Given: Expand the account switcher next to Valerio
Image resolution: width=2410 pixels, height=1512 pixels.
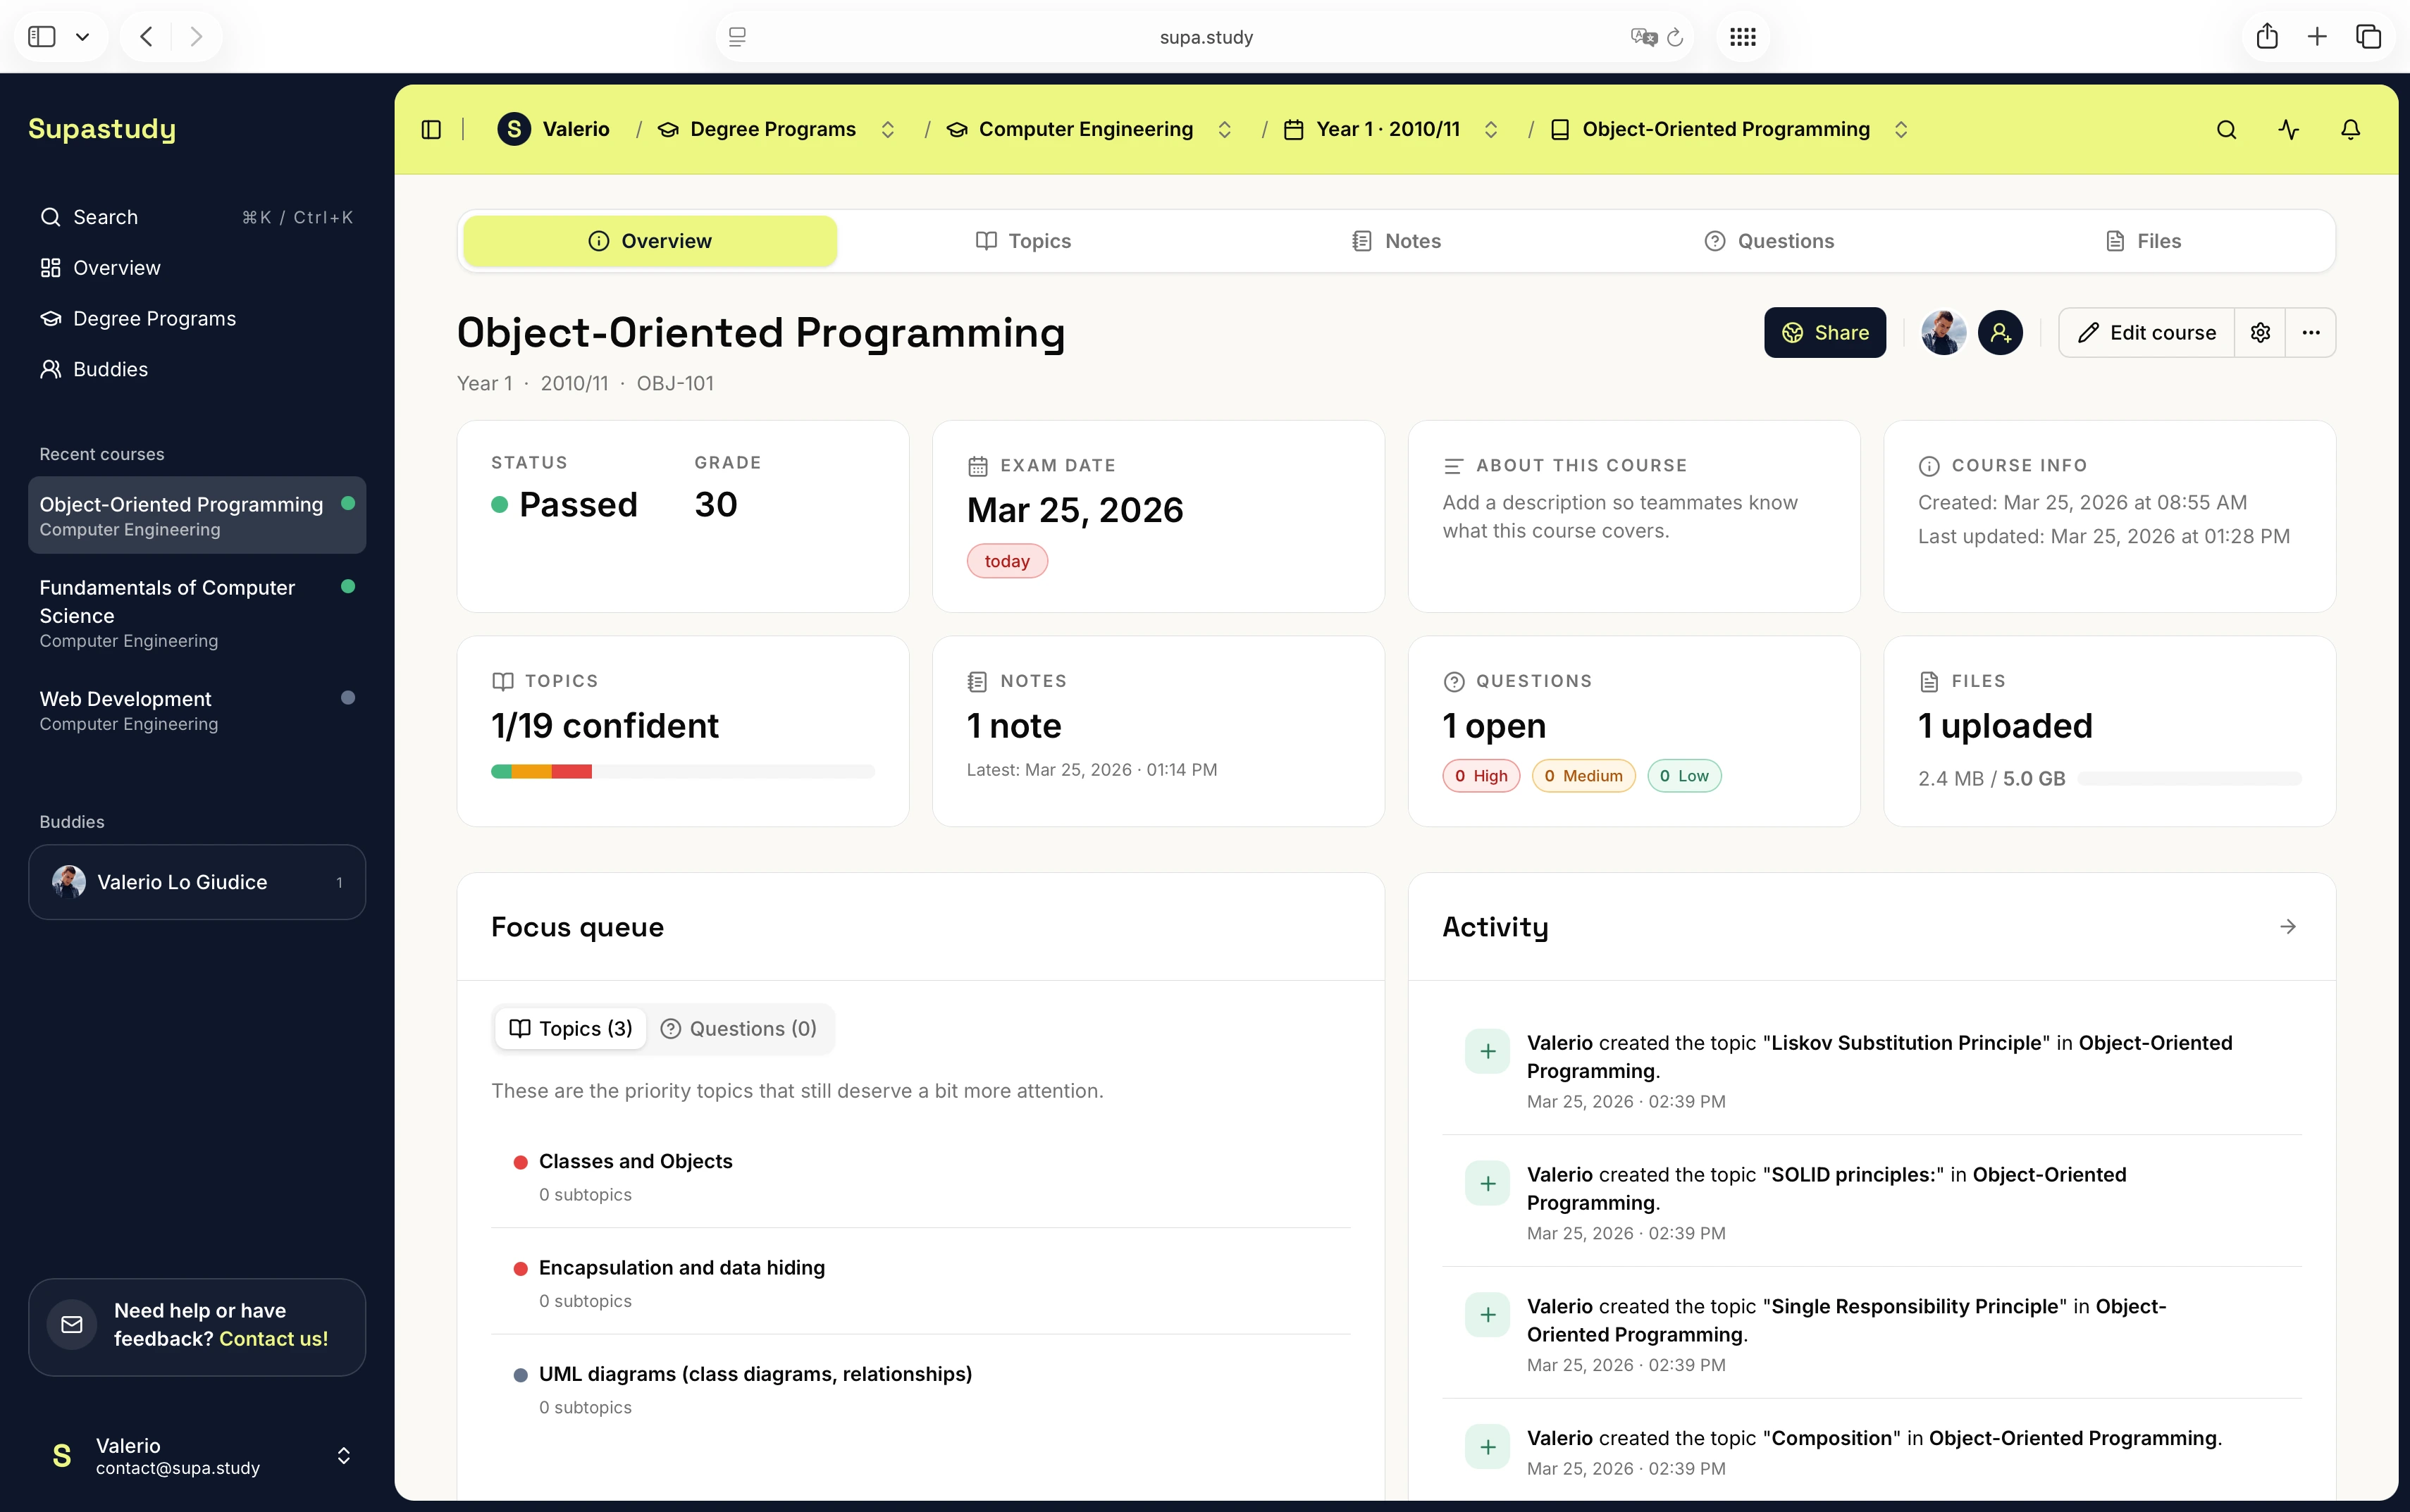Looking at the screenshot, I should click(344, 1455).
